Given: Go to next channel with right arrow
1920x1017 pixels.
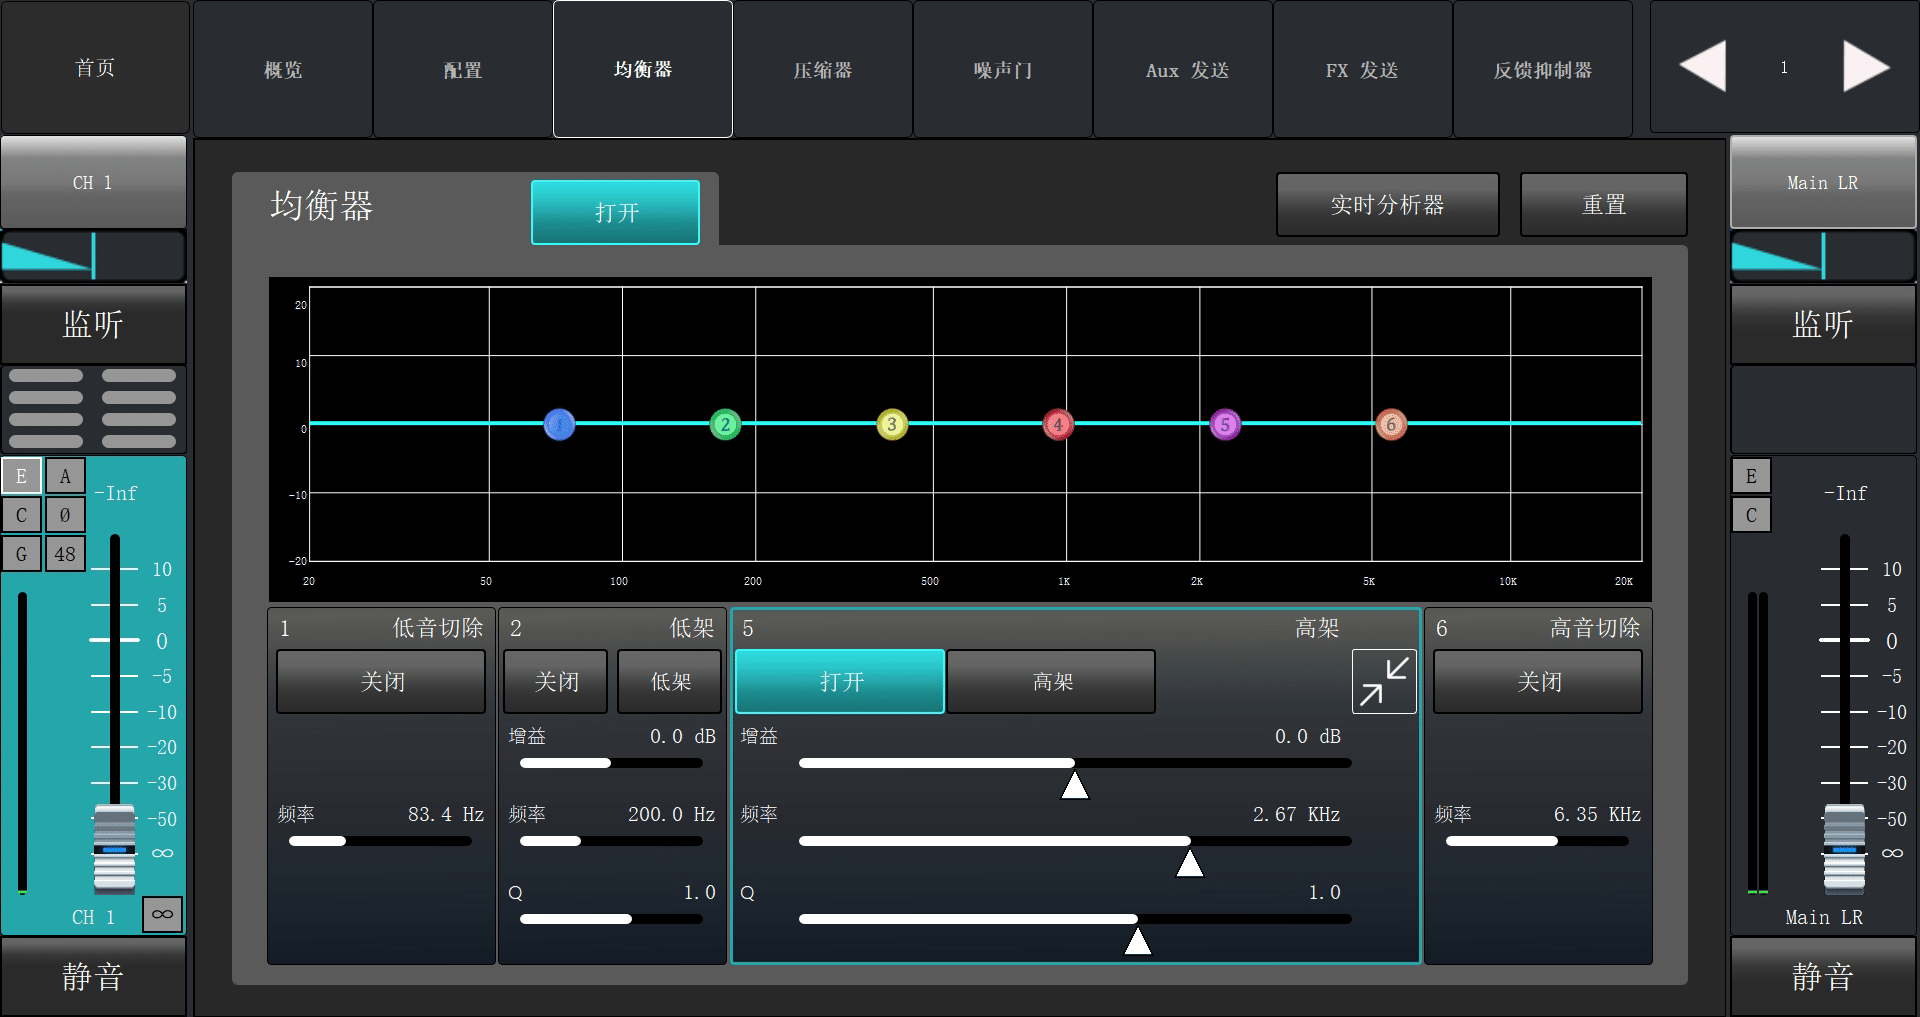Looking at the screenshot, I should (x=1865, y=67).
